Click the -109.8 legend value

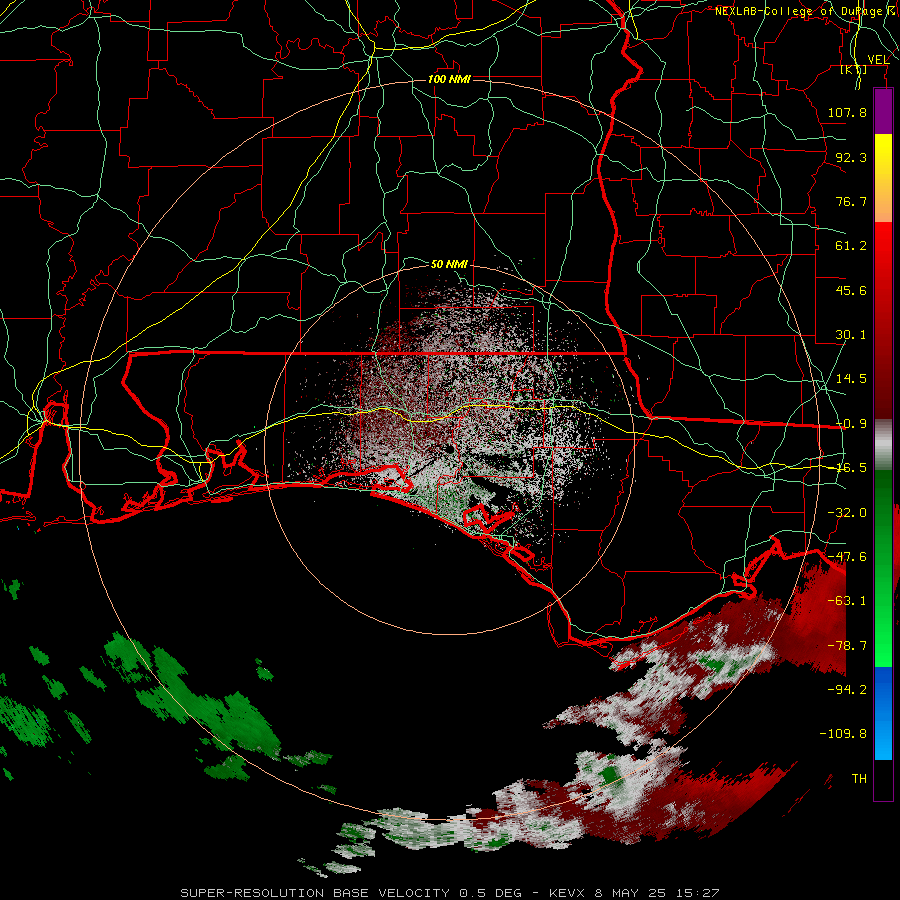pyautogui.click(x=843, y=734)
